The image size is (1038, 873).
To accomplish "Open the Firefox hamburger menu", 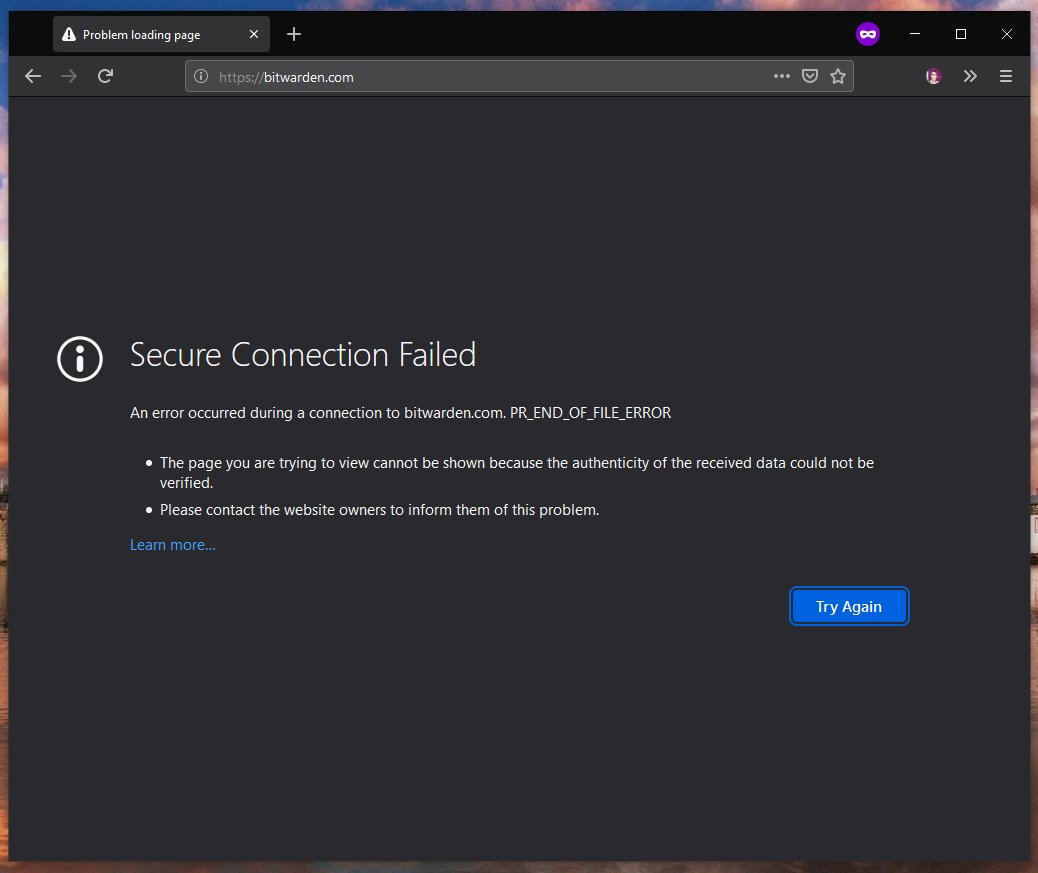I will click(1006, 76).
